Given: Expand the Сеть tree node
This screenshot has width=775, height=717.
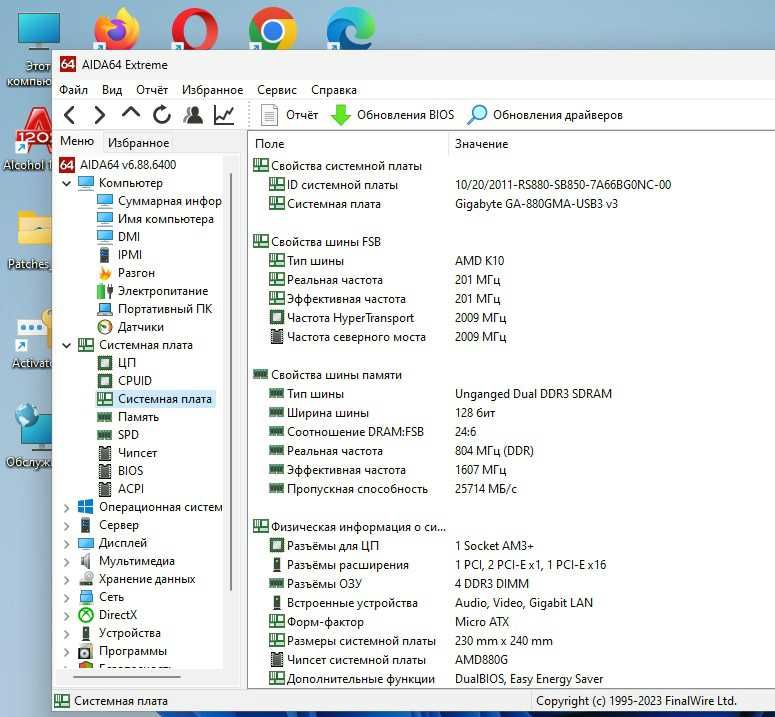Looking at the screenshot, I should (67, 598).
